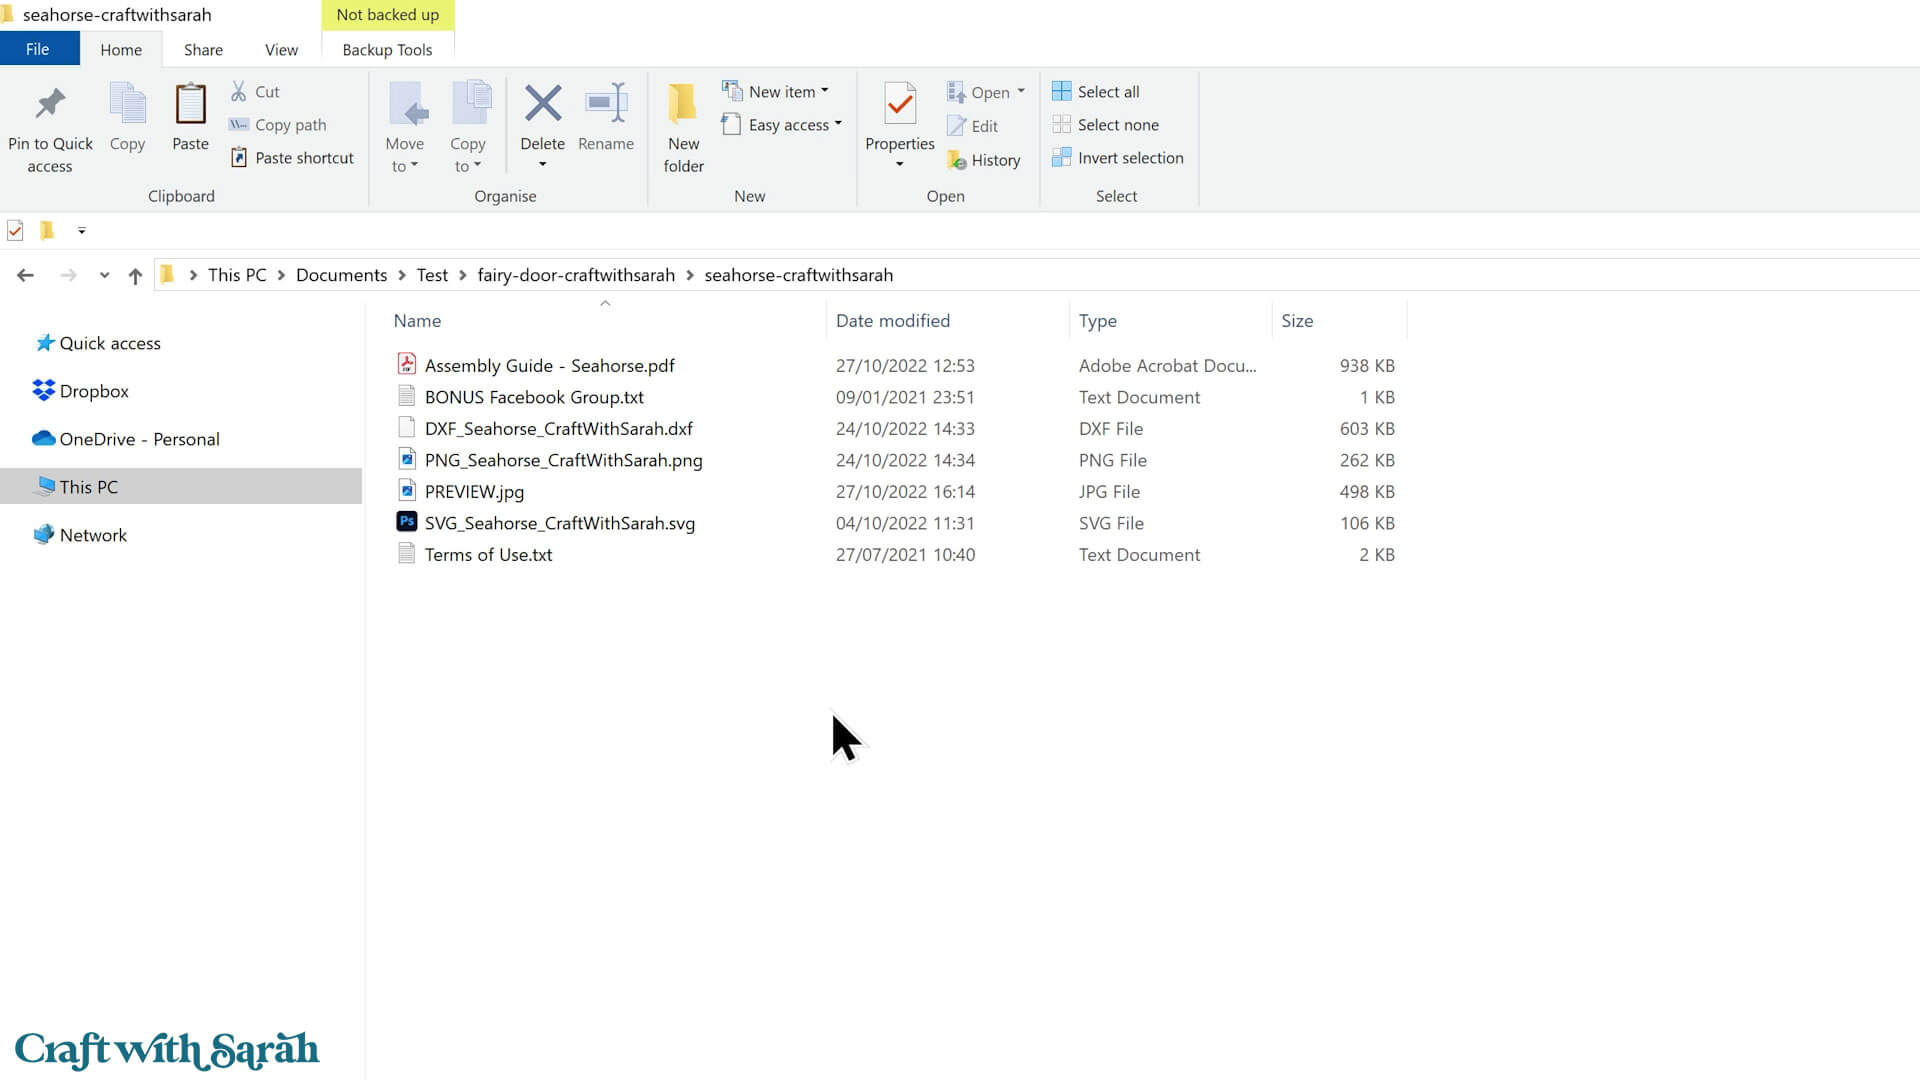Select SVG_Seahorse_CraftWithSarah.svg file

(x=559, y=523)
